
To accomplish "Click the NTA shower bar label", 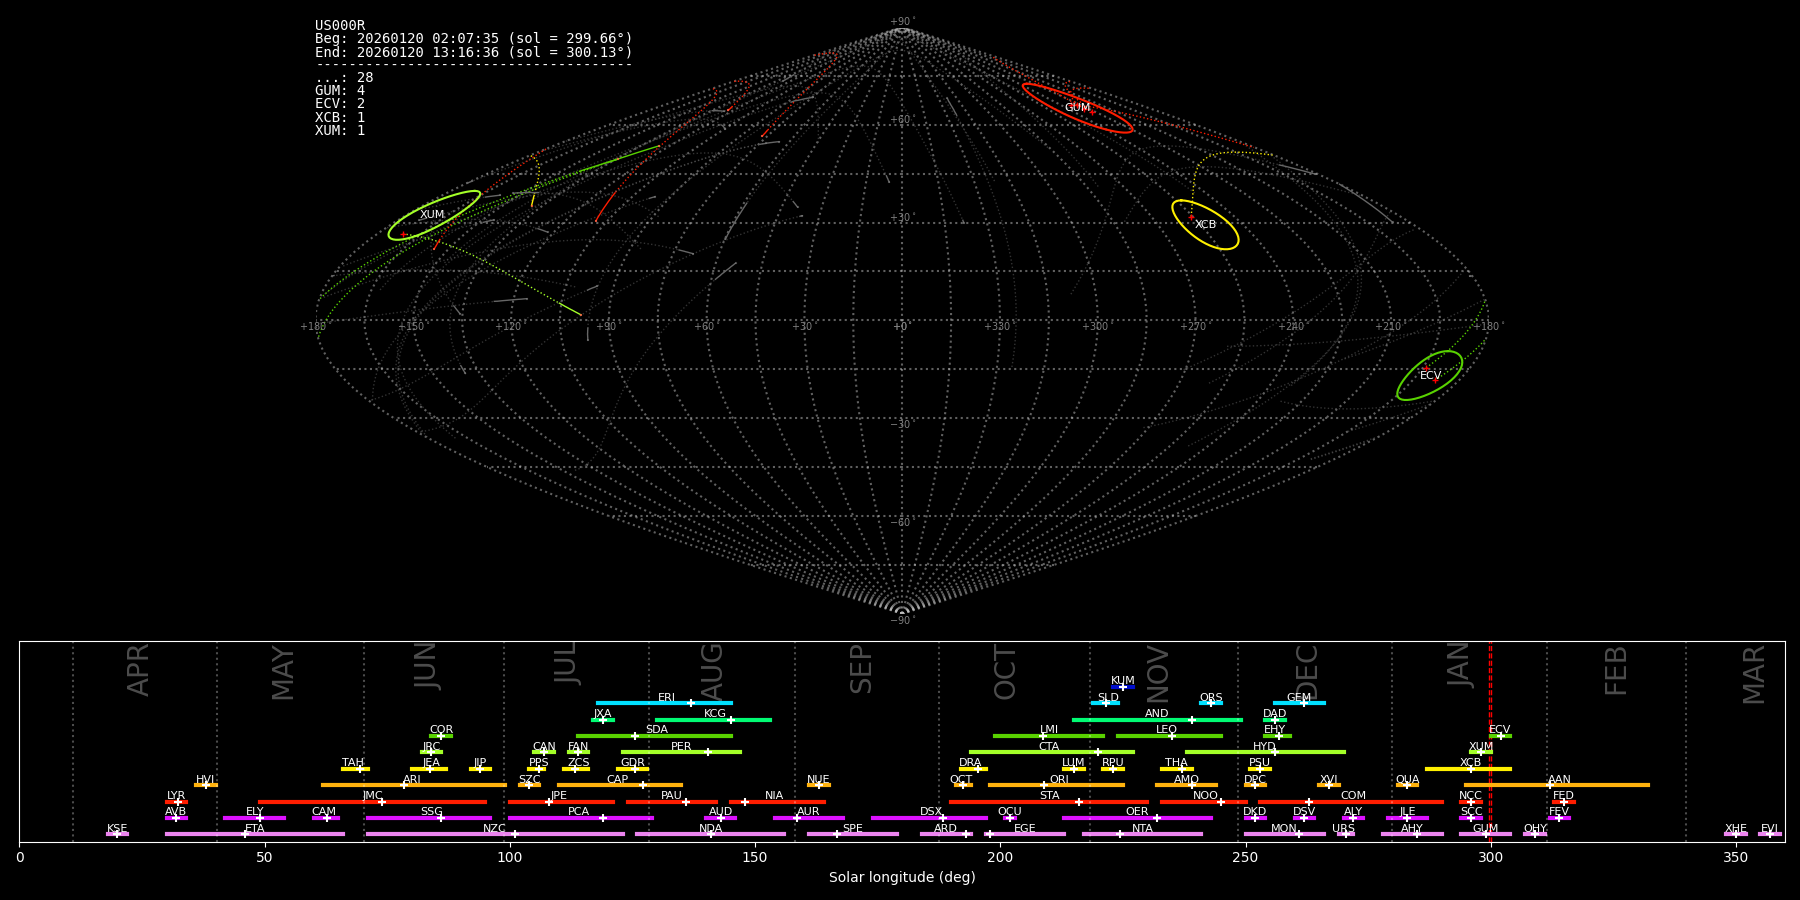I will click(1142, 829).
